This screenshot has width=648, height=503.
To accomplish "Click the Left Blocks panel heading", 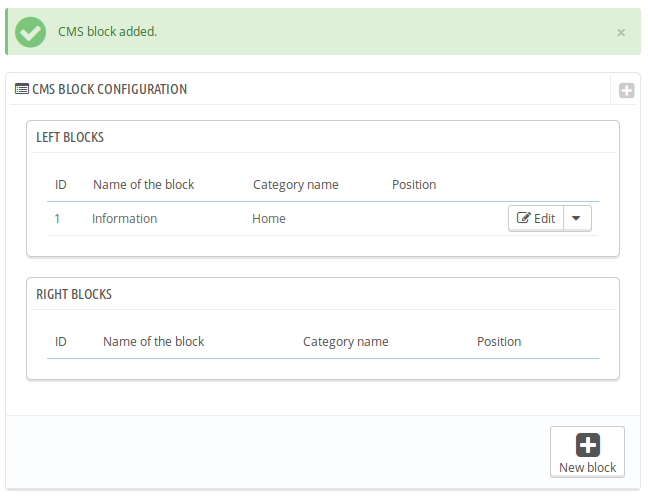I will [x=70, y=137].
